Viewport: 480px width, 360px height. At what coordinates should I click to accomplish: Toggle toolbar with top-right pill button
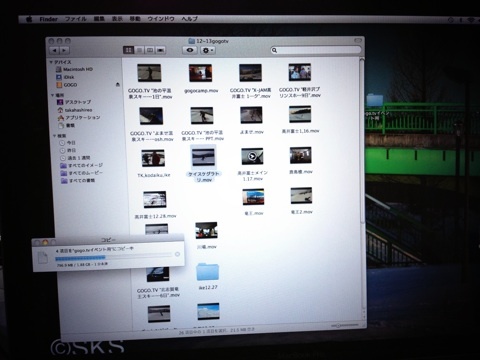[x=358, y=40]
